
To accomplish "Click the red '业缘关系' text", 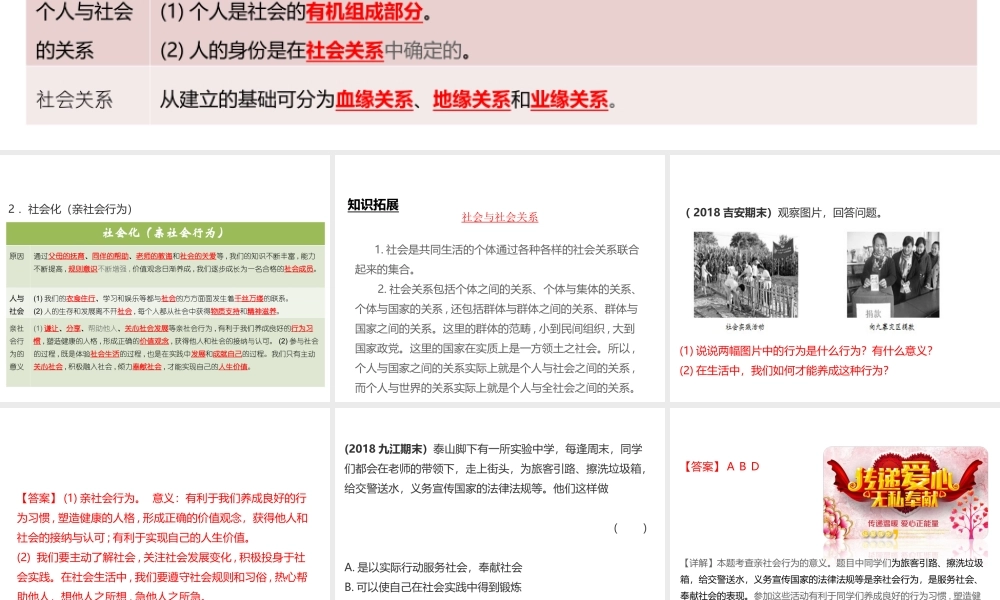I will point(569,99).
